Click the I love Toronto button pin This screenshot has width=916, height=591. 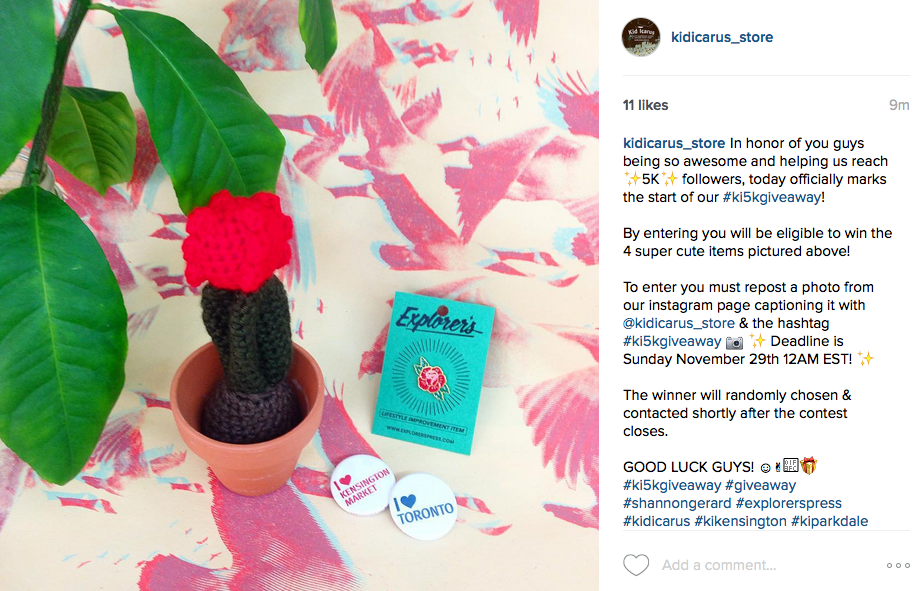pos(423,506)
